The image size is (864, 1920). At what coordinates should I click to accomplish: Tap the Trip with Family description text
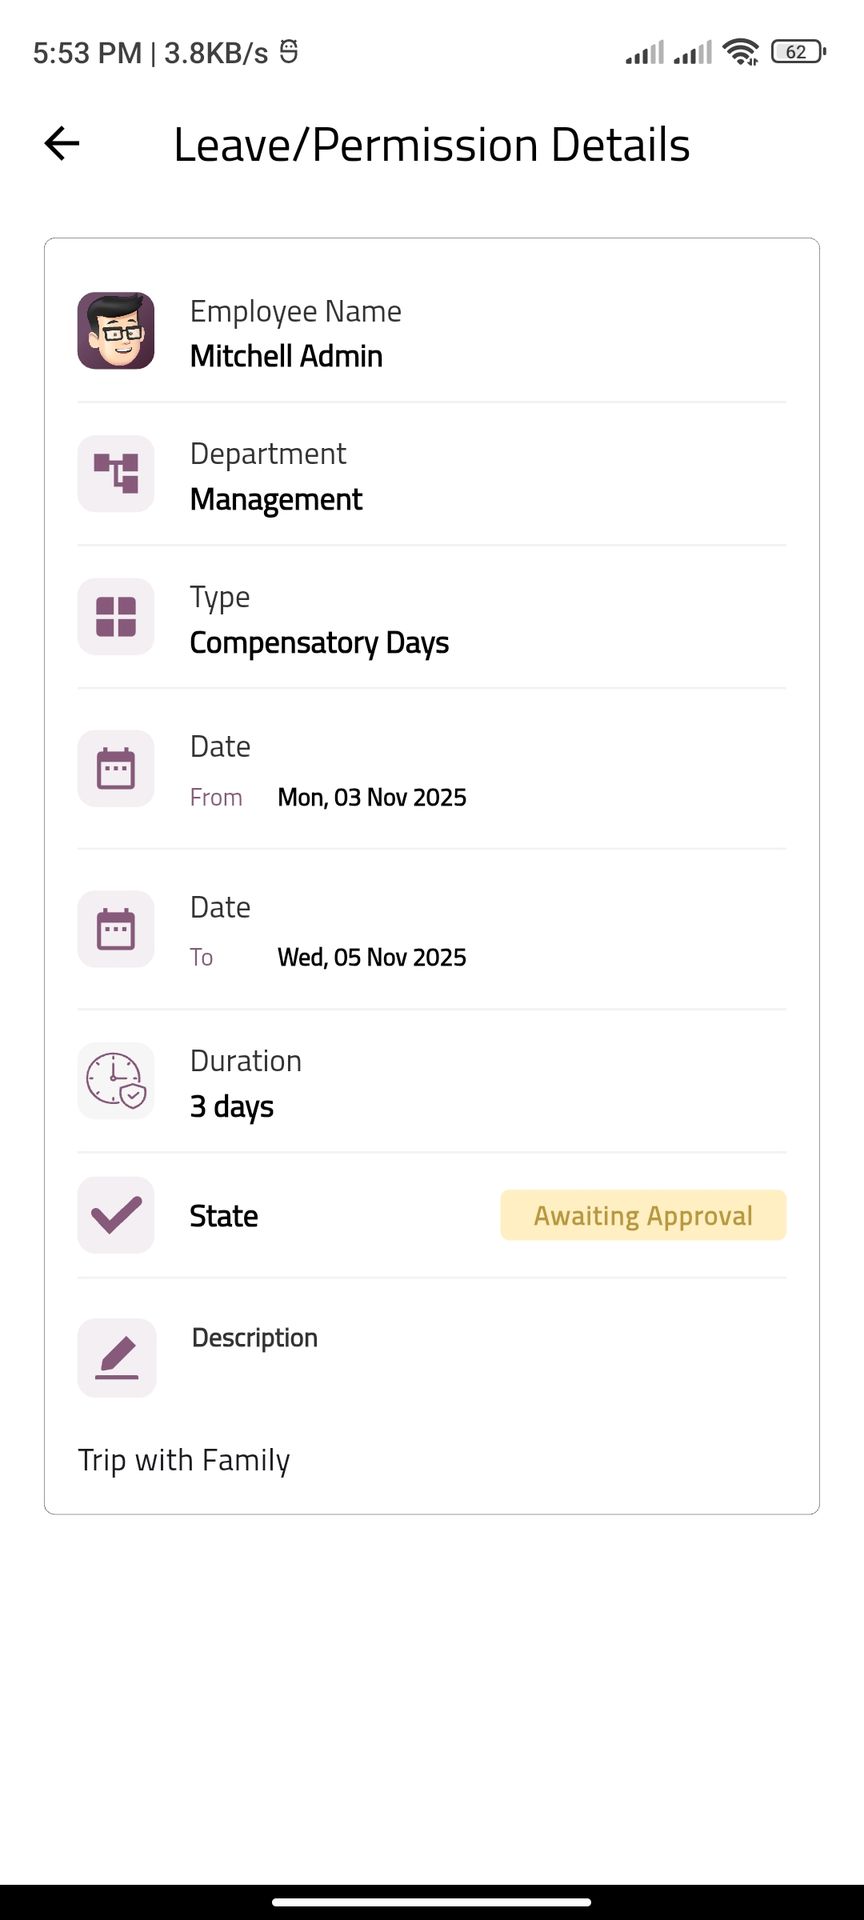click(184, 1460)
